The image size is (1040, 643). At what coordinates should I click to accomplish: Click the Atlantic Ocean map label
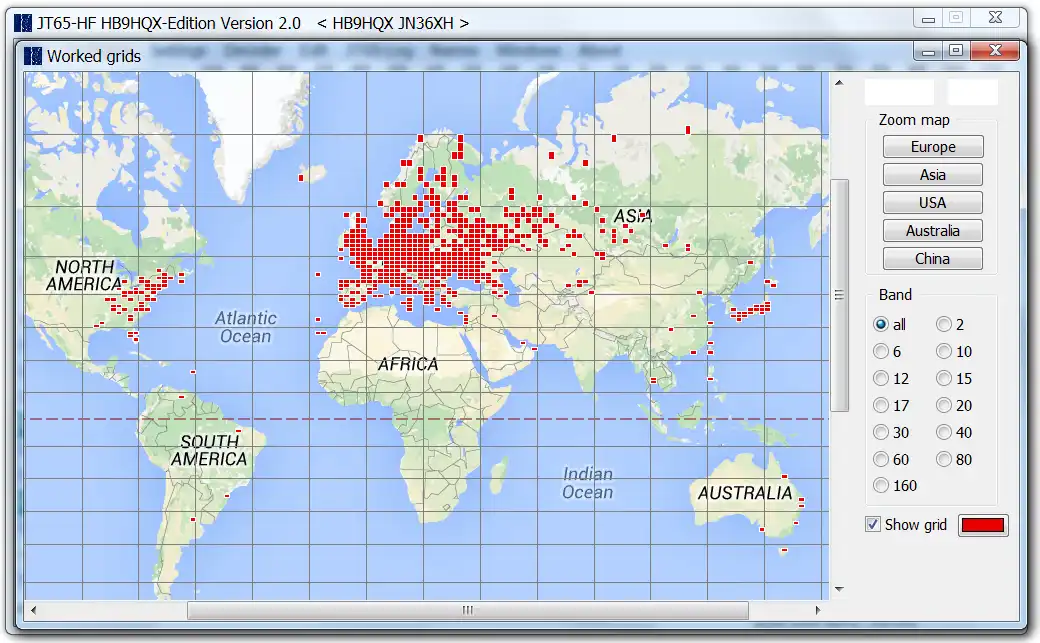[x=245, y=327]
